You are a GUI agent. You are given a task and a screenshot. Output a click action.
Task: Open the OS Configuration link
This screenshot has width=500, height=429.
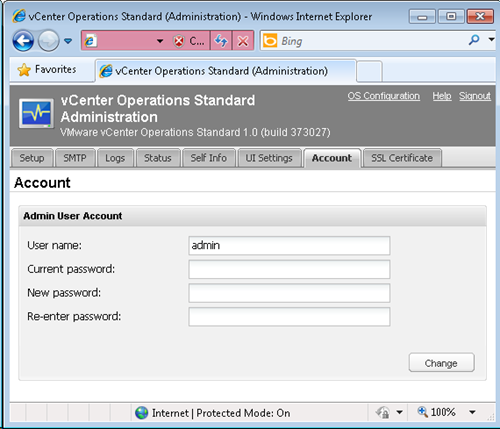click(x=384, y=96)
